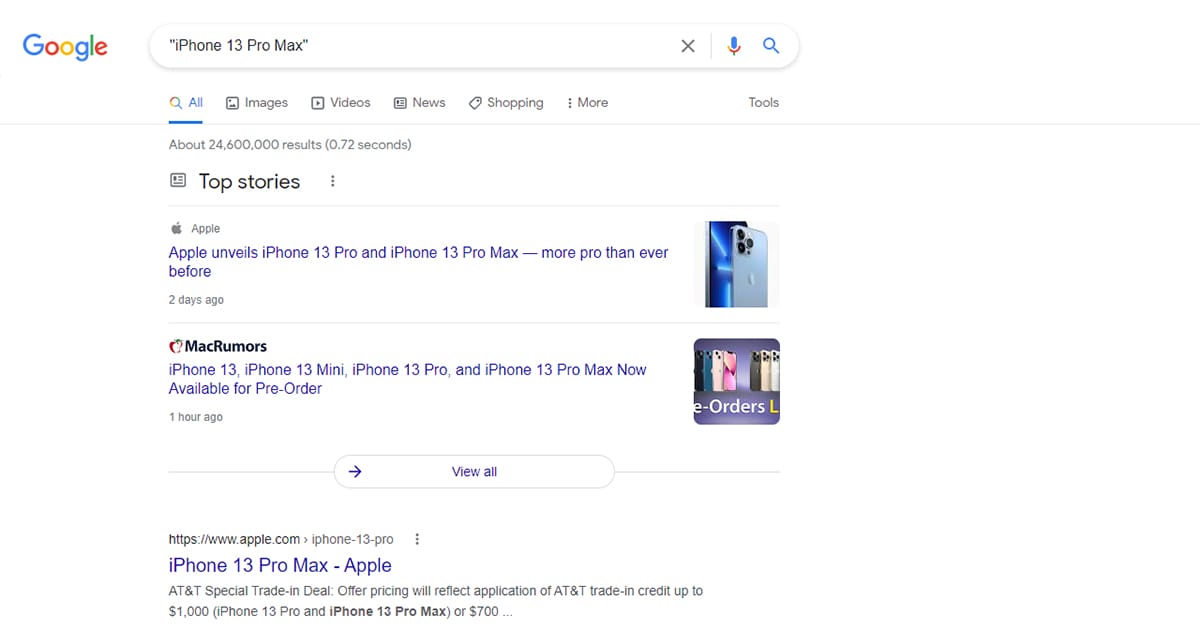
Task: Click the View all stories button
Action: coord(474,471)
